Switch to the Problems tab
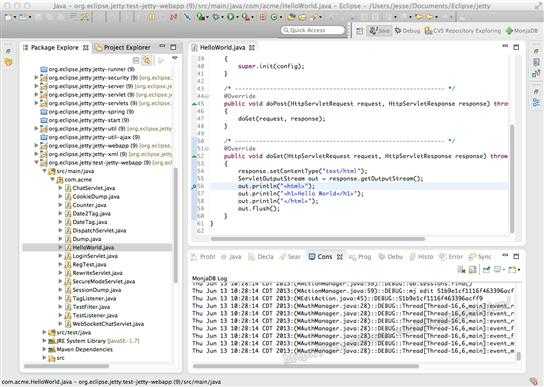Screen dimensions: 544x387 point(204,257)
